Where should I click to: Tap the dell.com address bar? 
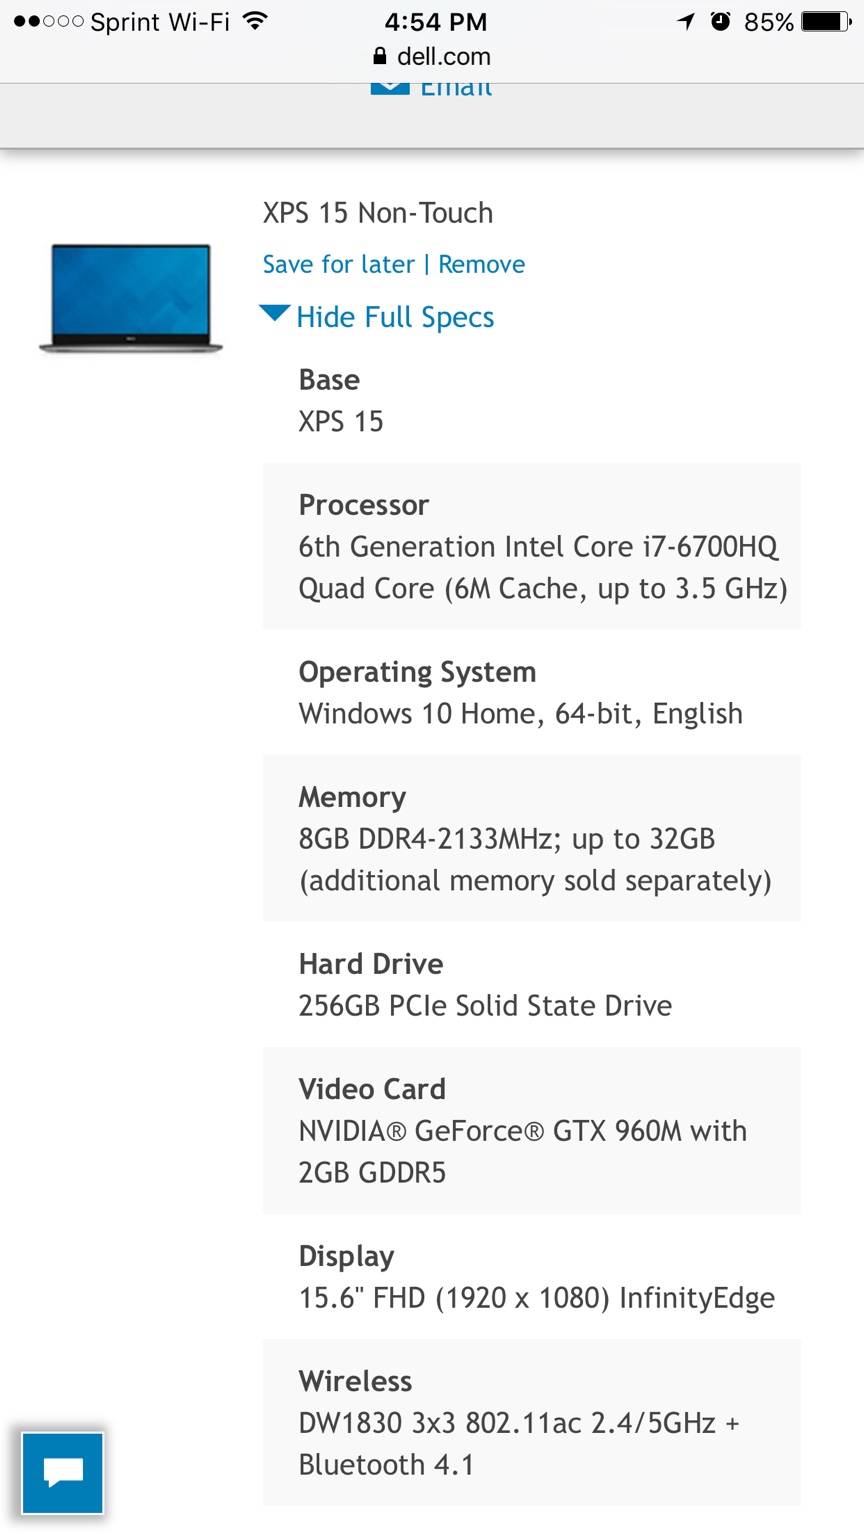pos(432,56)
